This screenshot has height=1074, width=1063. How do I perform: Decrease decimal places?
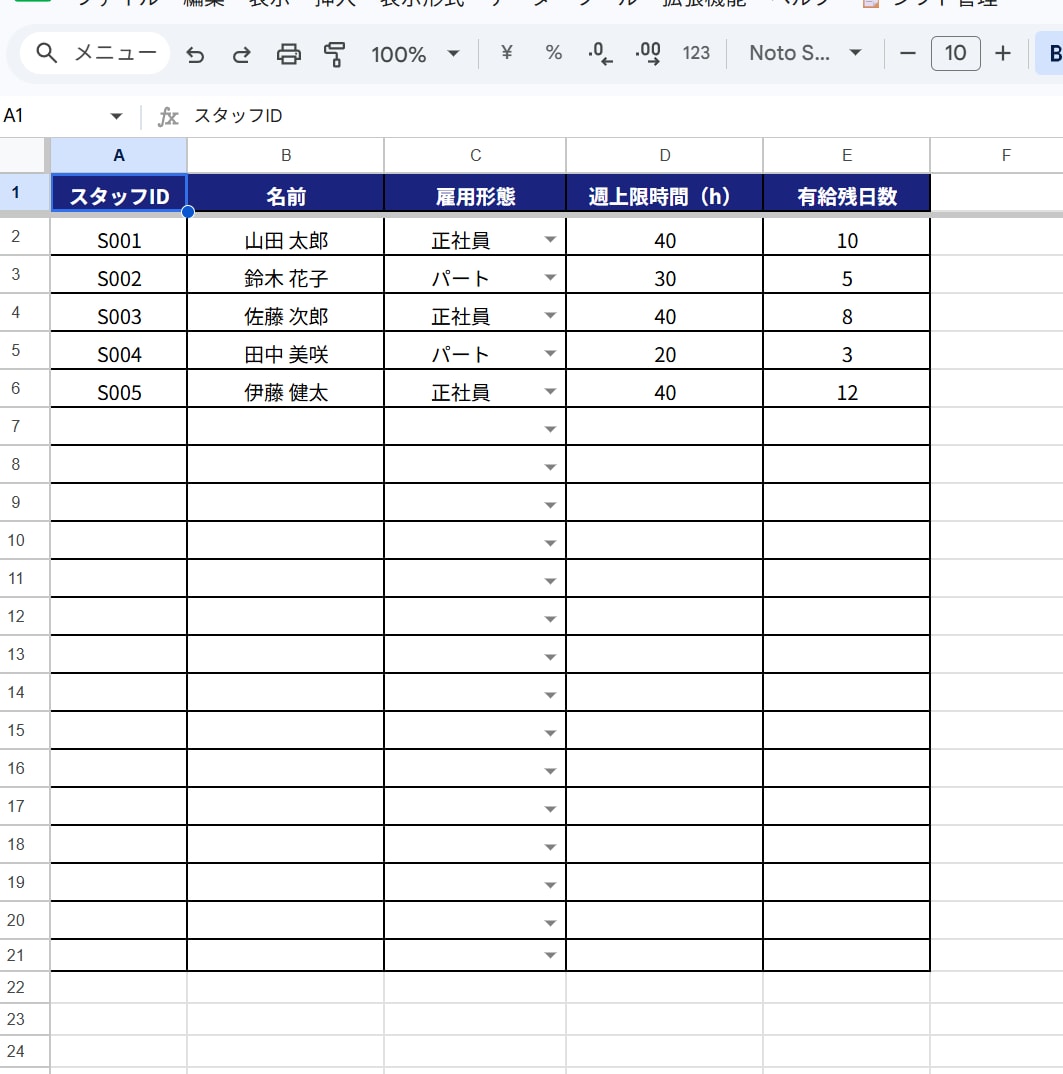(x=600, y=53)
